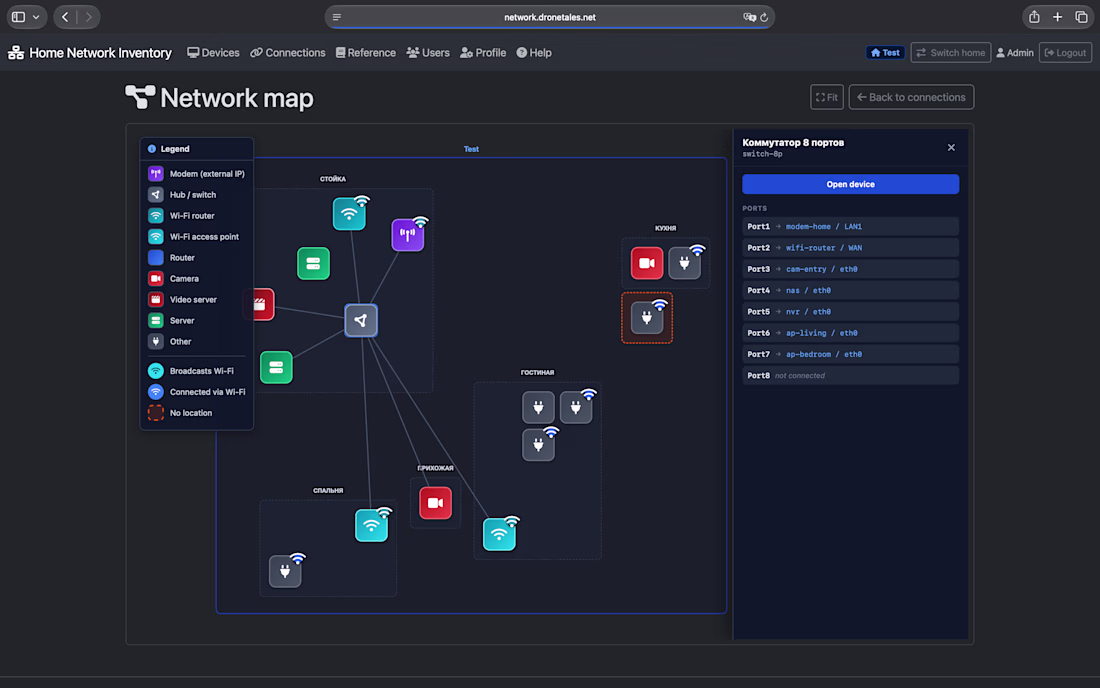Select the red video server node

pyautogui.click(x=262, y=304)
